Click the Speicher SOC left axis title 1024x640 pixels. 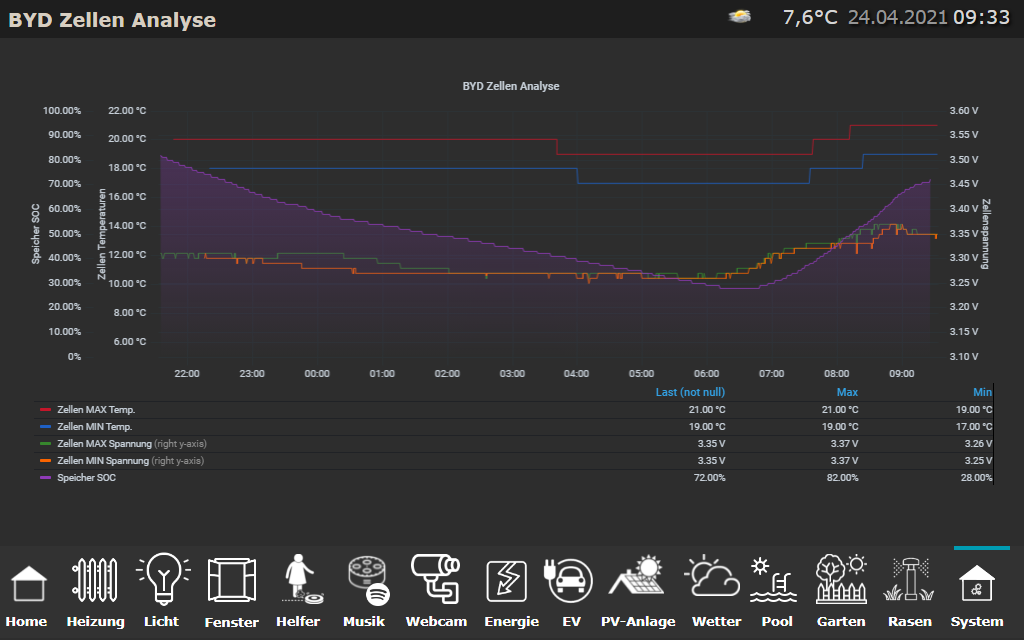[36, 234]
